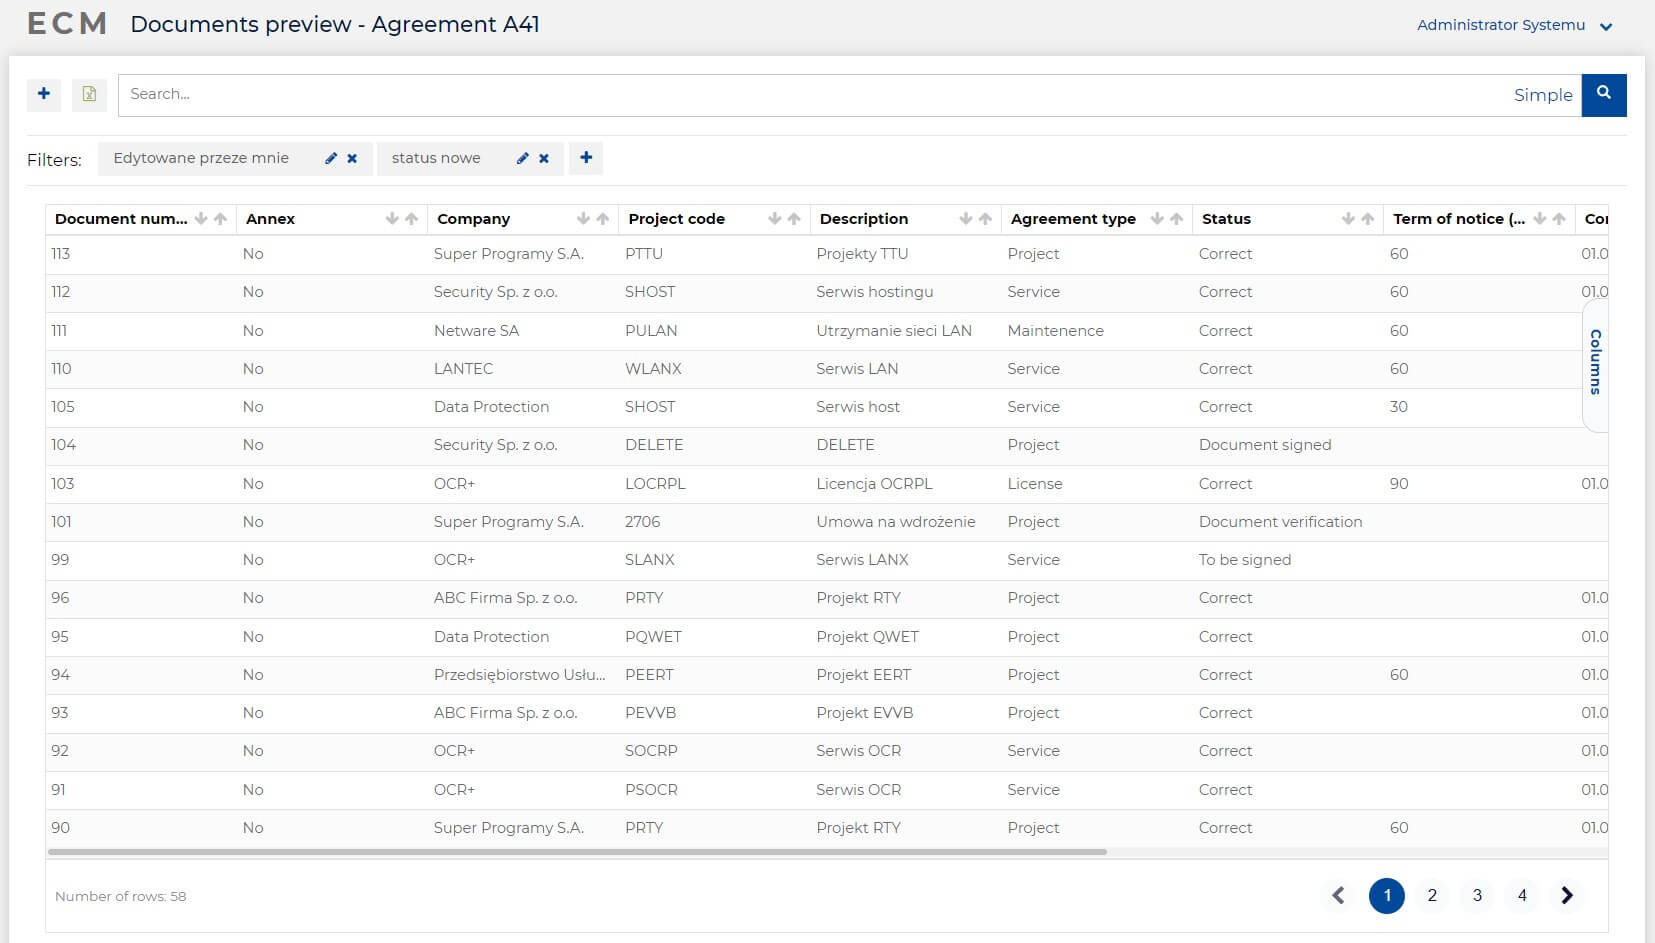The width and height of the screenshot is (1655, 943).
Task: Remove the 'Edytowane przeze mnie' filter
Action: [352, 158]
